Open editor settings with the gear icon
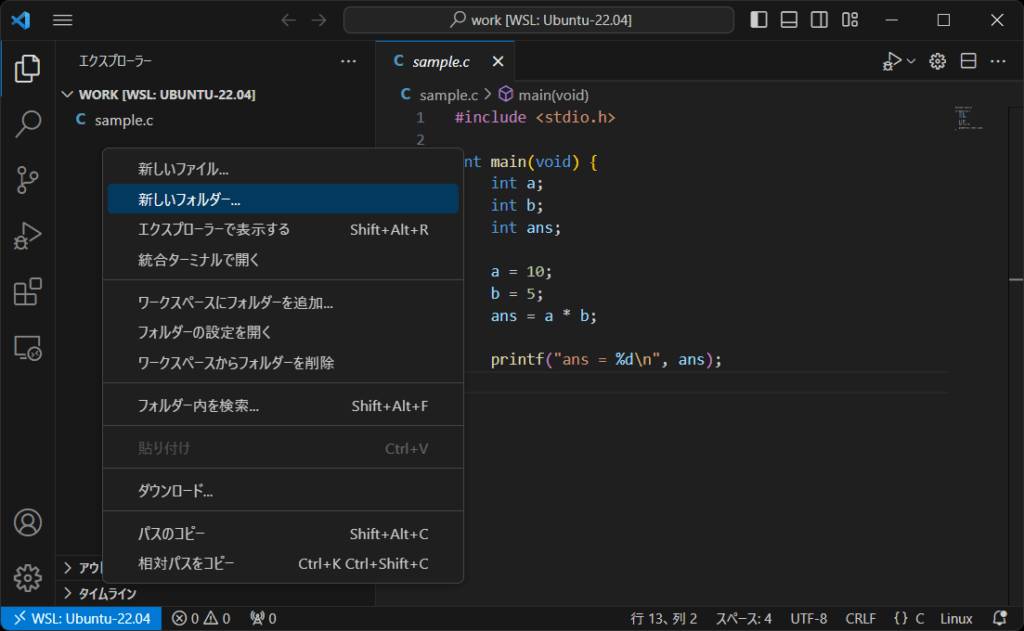 pos(937,60)
